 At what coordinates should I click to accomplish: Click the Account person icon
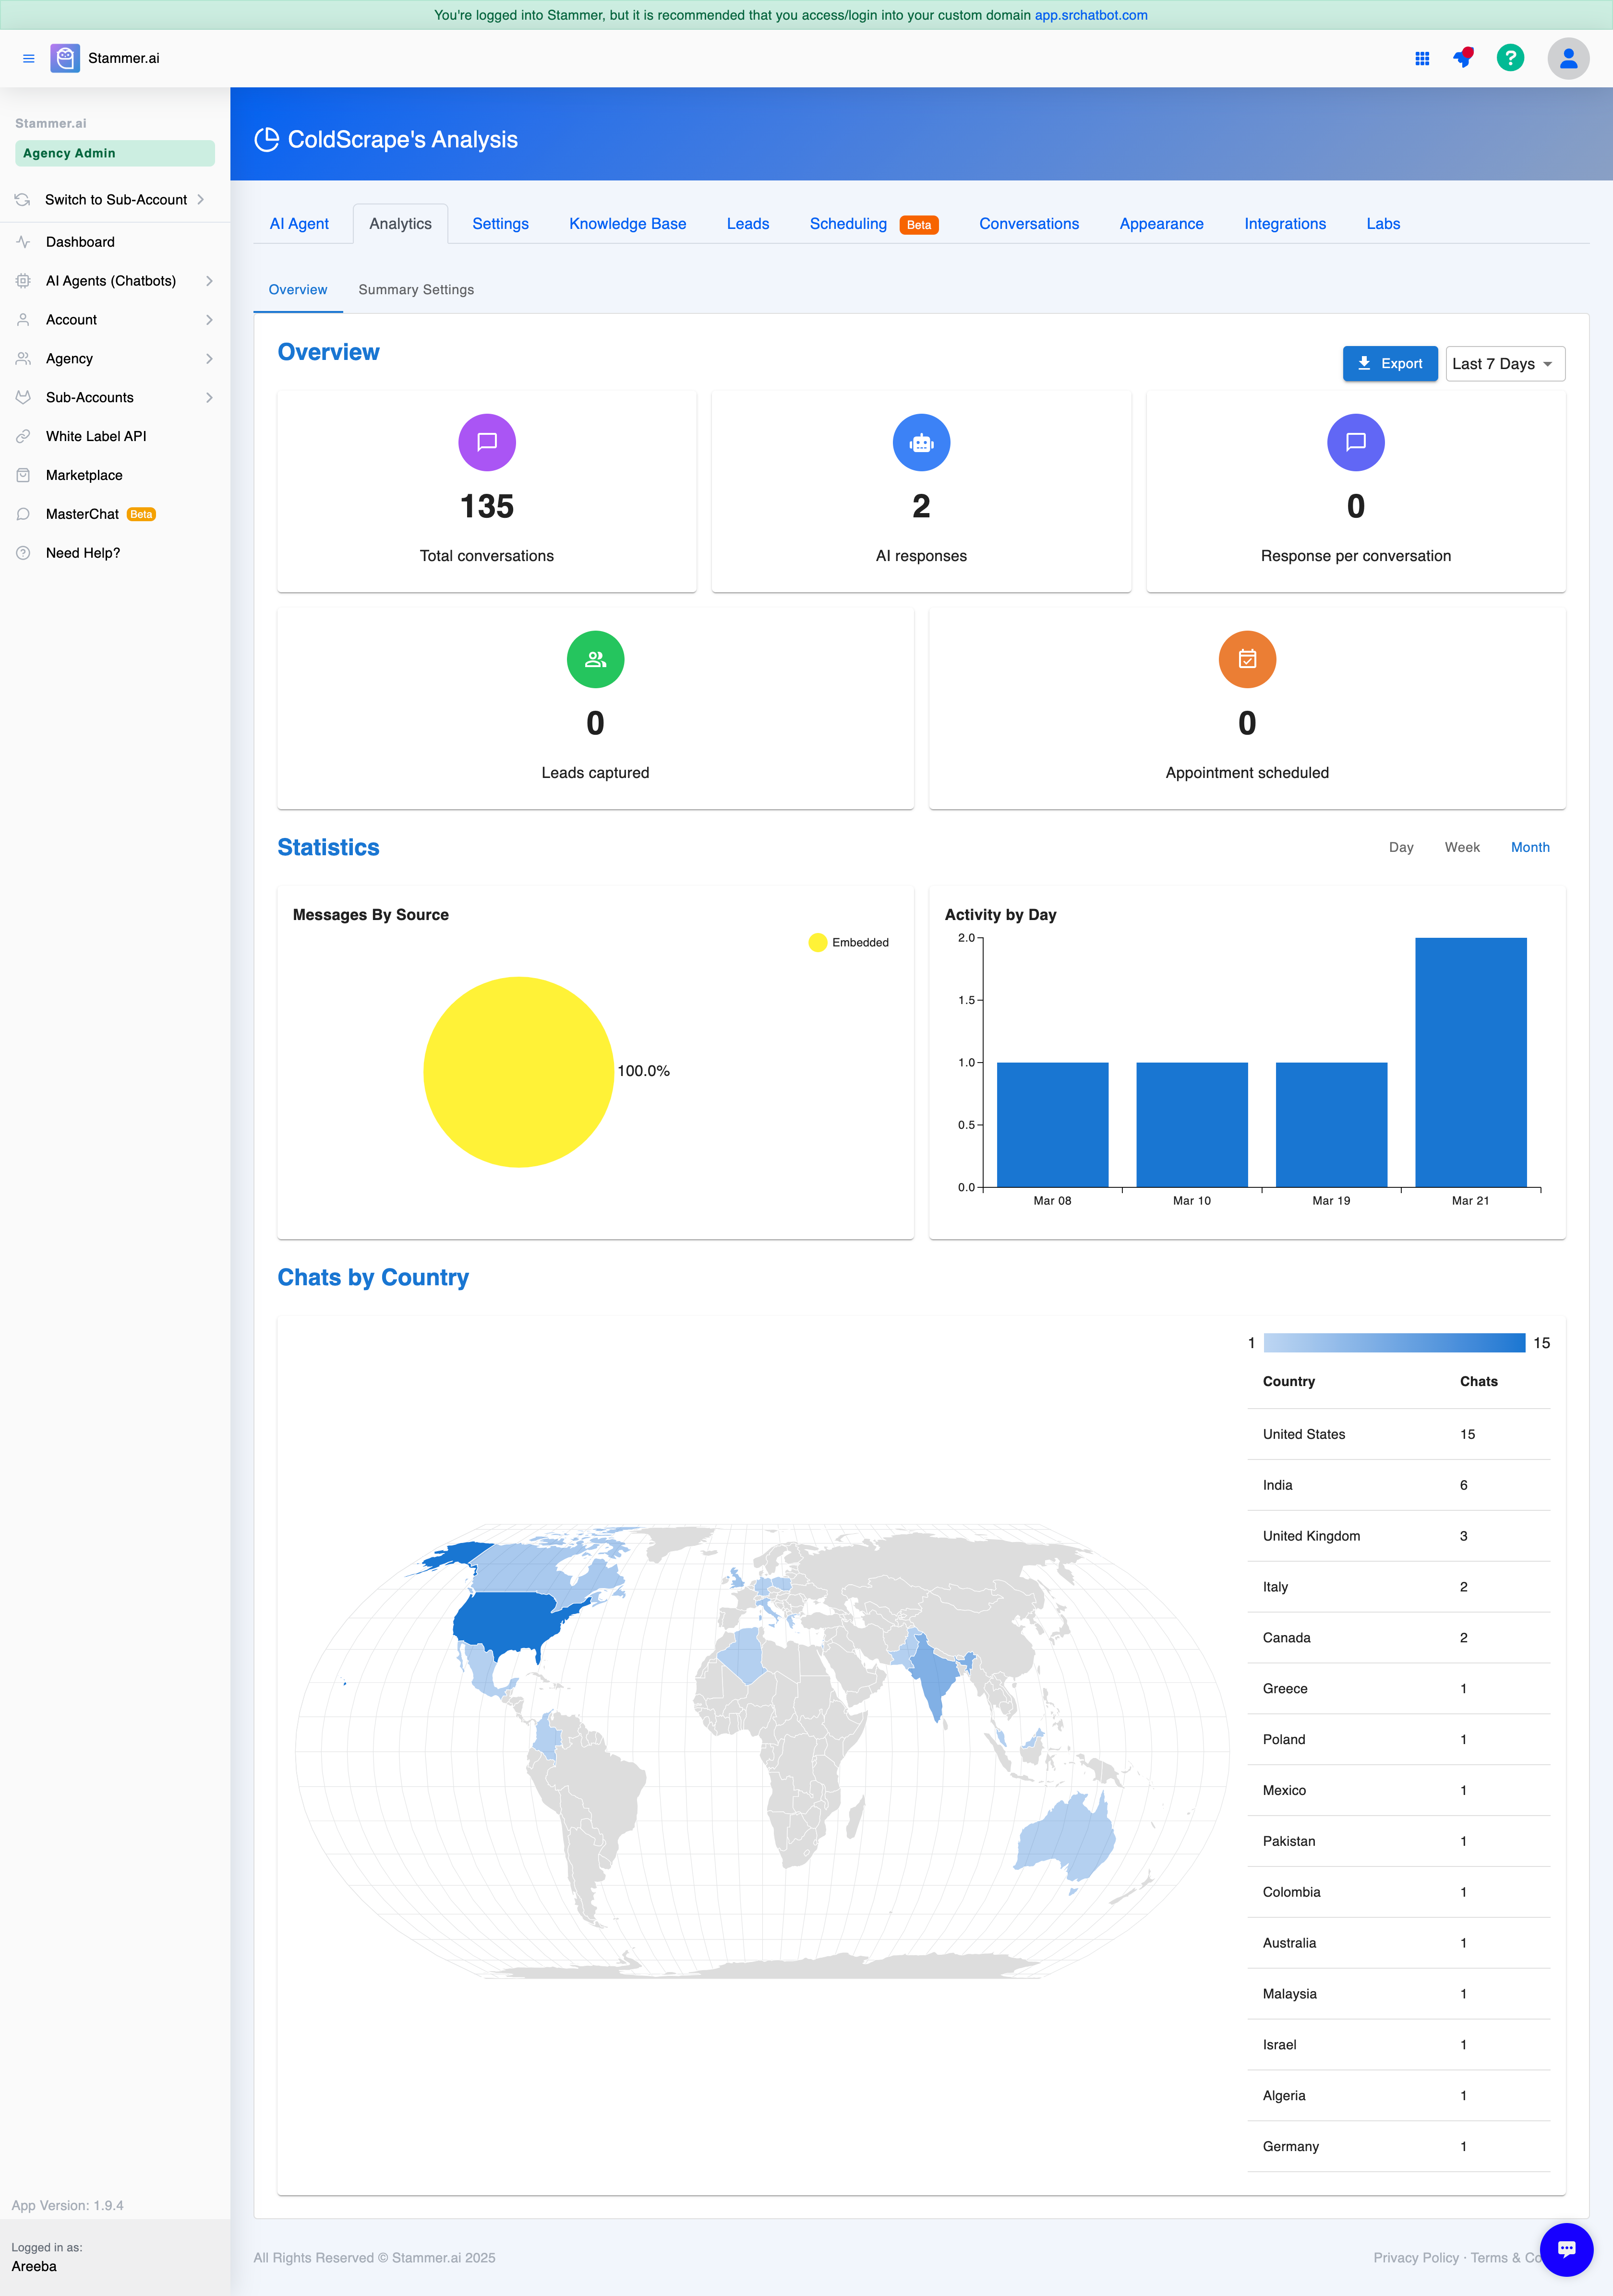(x=23, y=320)
